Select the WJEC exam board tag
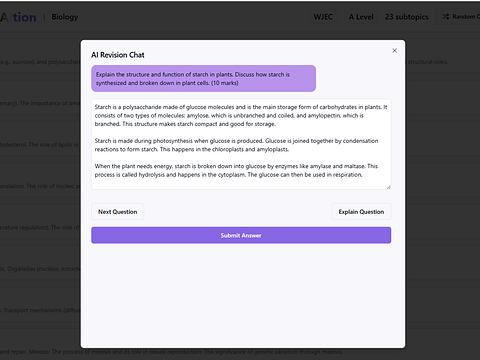The height and width of the screenshot is (360, 480). 323,17
